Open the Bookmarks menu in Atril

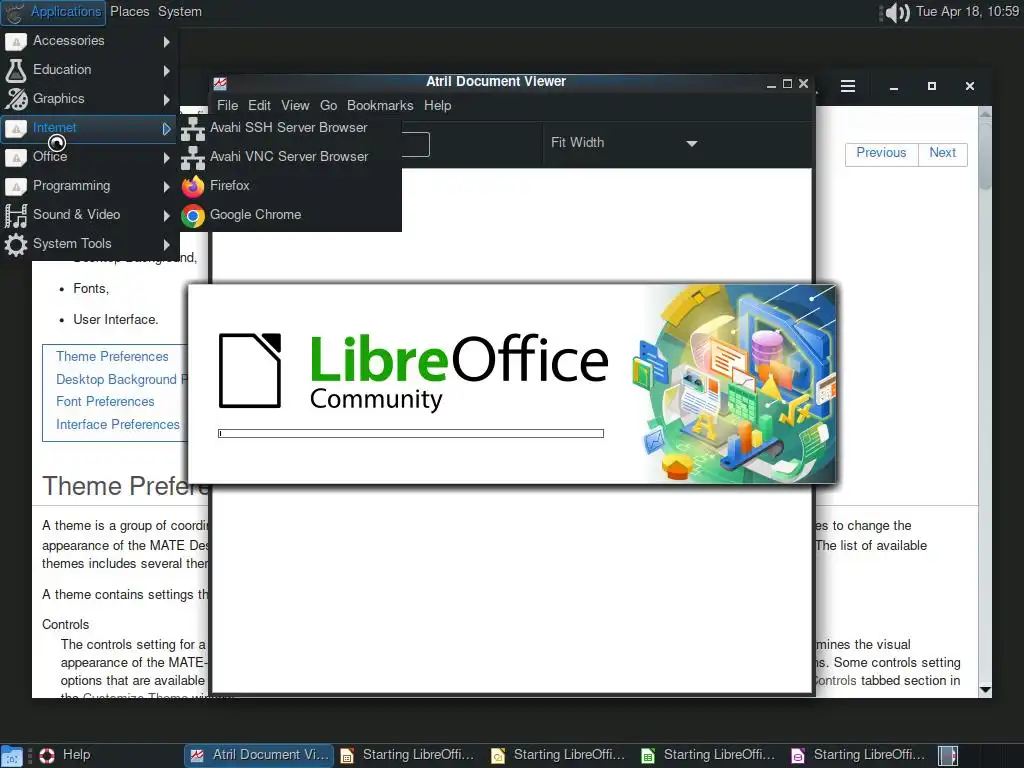point(380,105)
